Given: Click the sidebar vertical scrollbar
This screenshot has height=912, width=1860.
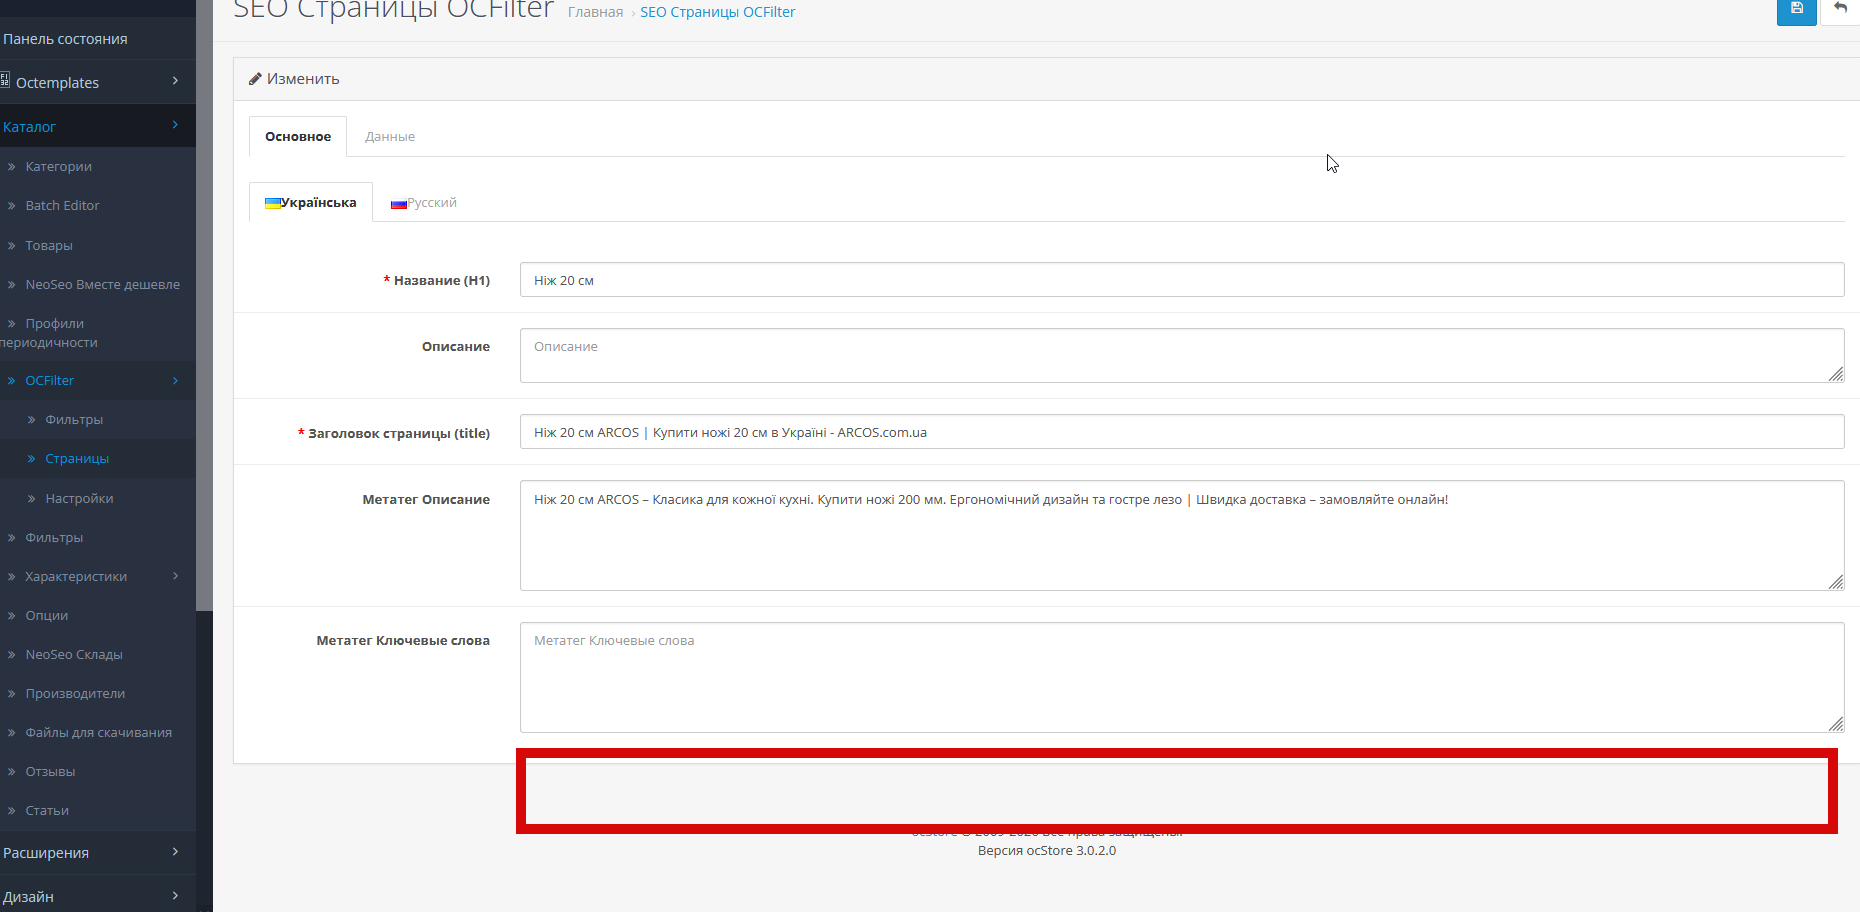Looking at the screenshot, I should [x=204, y=305].
